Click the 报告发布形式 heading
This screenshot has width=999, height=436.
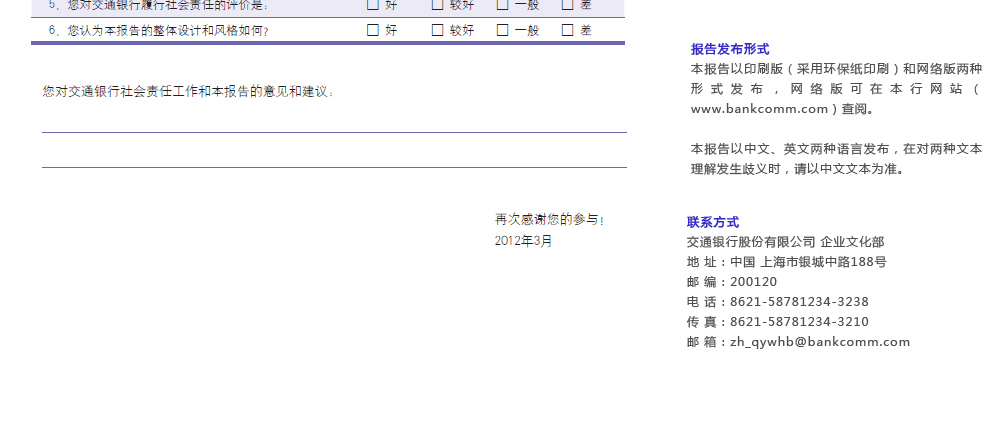tap(730, 49)
